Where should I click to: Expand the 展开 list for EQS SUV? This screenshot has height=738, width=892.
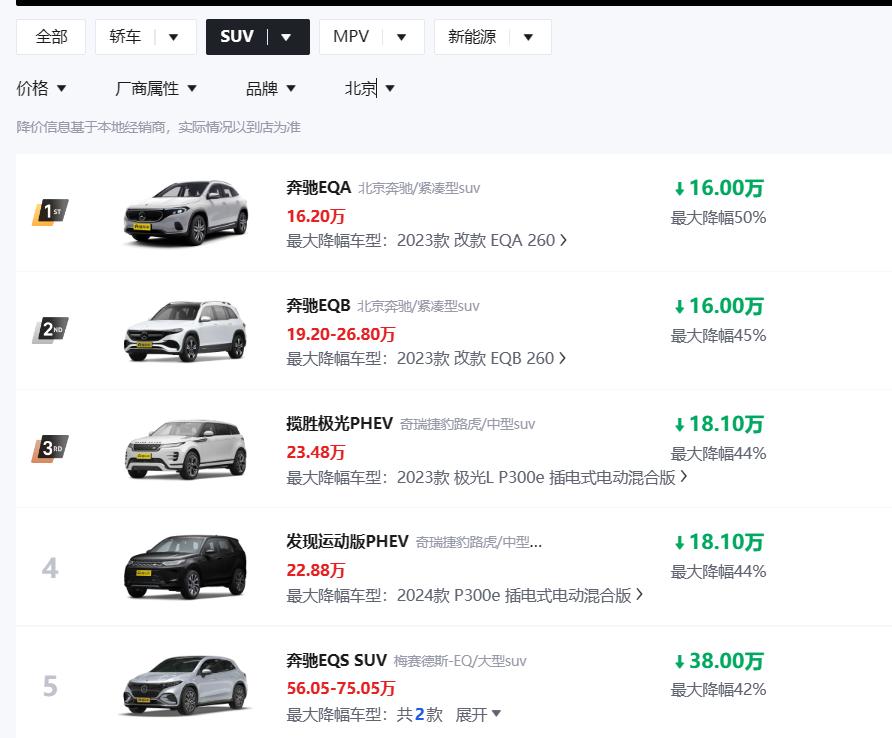pos(478,714)
